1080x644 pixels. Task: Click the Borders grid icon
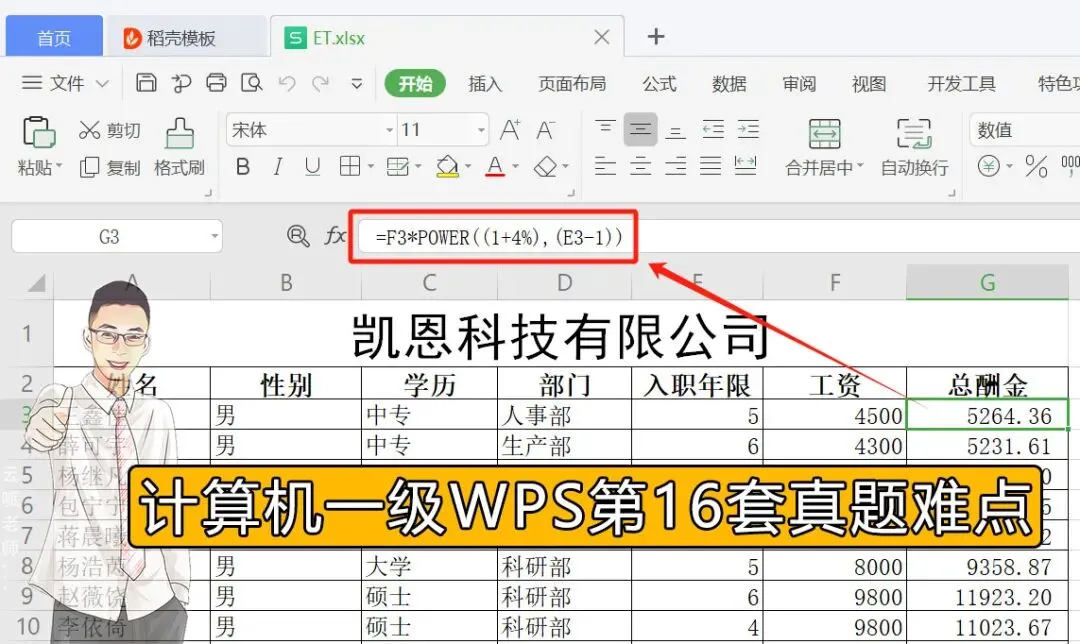point(350,166)
